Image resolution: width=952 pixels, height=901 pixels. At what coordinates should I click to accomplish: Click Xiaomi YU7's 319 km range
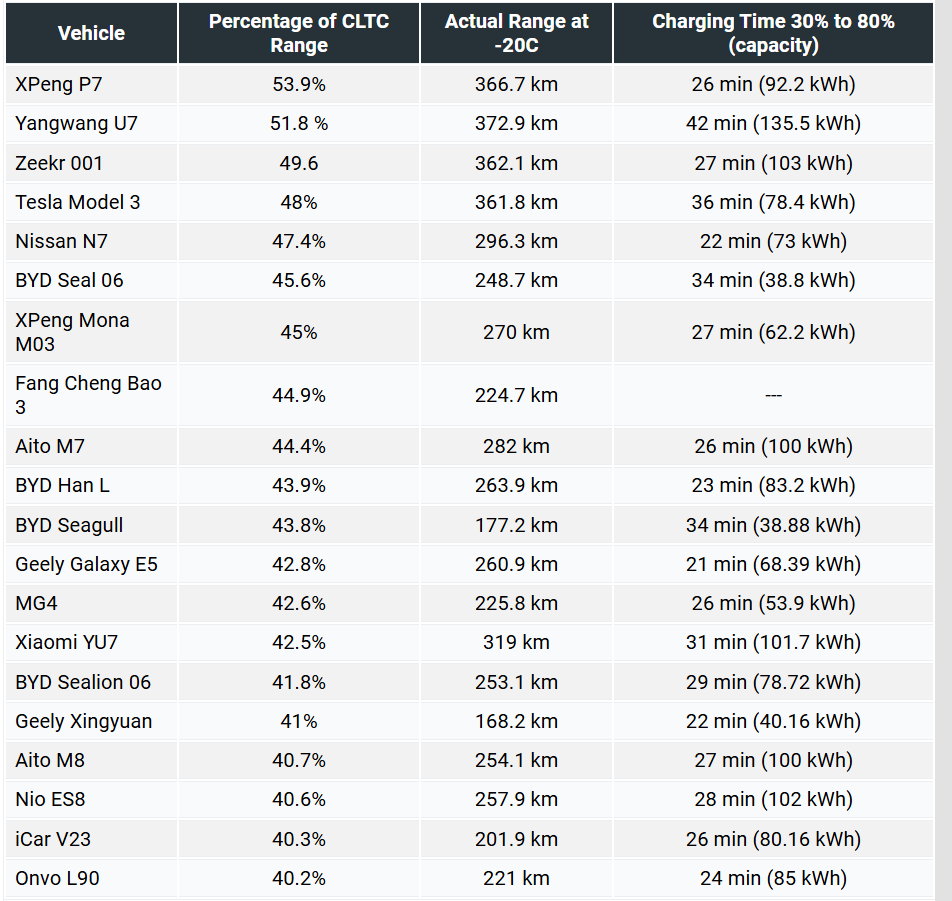(x=516, y=642)
